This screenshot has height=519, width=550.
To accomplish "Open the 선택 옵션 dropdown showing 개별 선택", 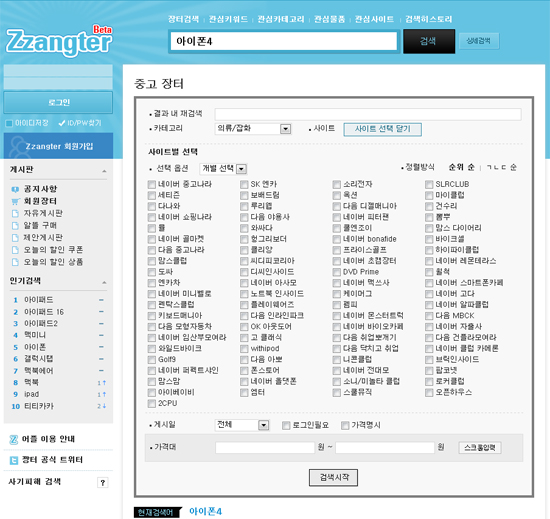I will point(223,169).
